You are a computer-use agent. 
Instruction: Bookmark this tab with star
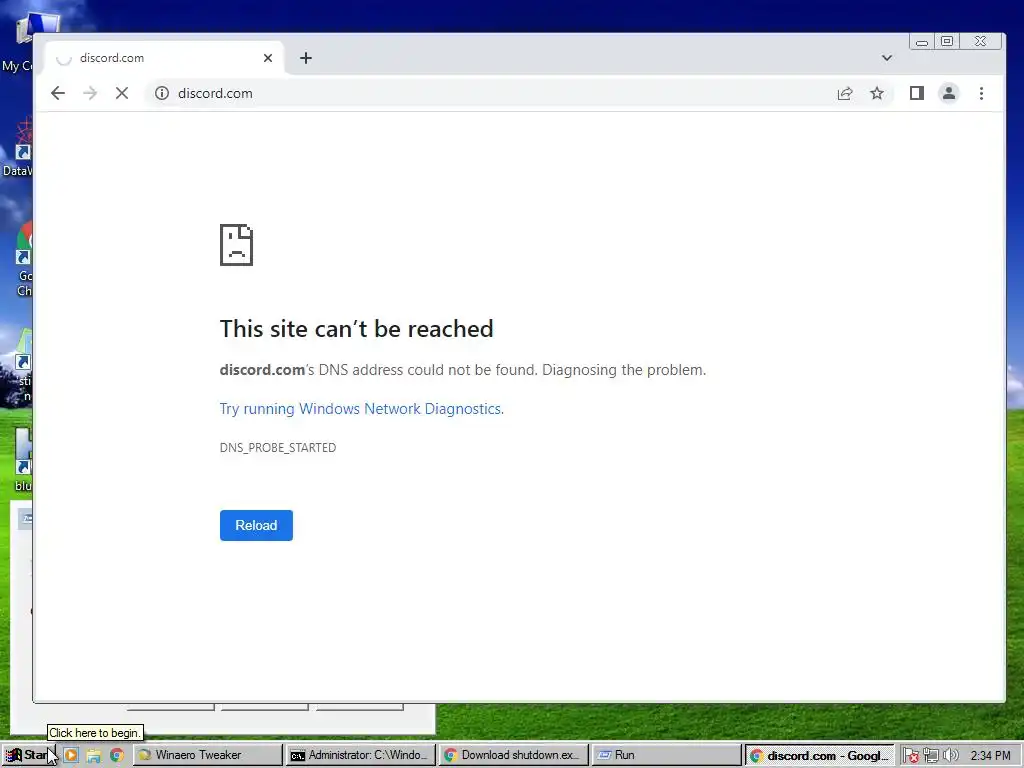click(x=877, y=93)
